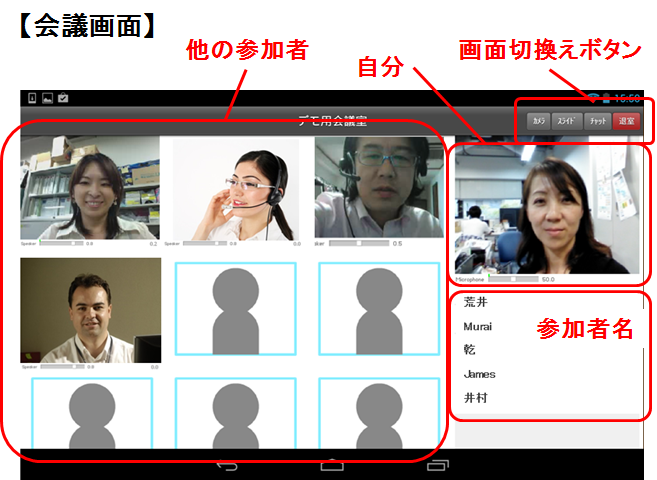Select empty slot below the lanyard man video
The width and height of the screenshot is (657, 480).
(x=92, y=413)
